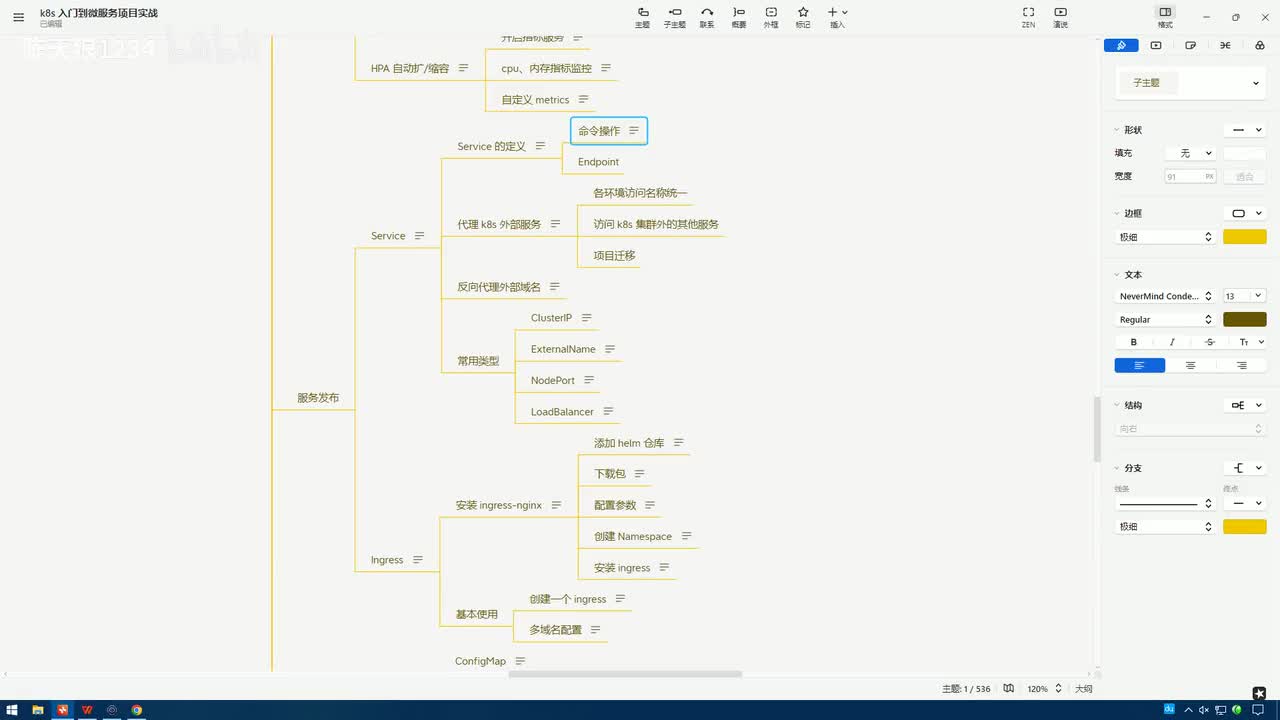Center-align the text
The image size is (1280, 720).
(x=1190, y=365)
